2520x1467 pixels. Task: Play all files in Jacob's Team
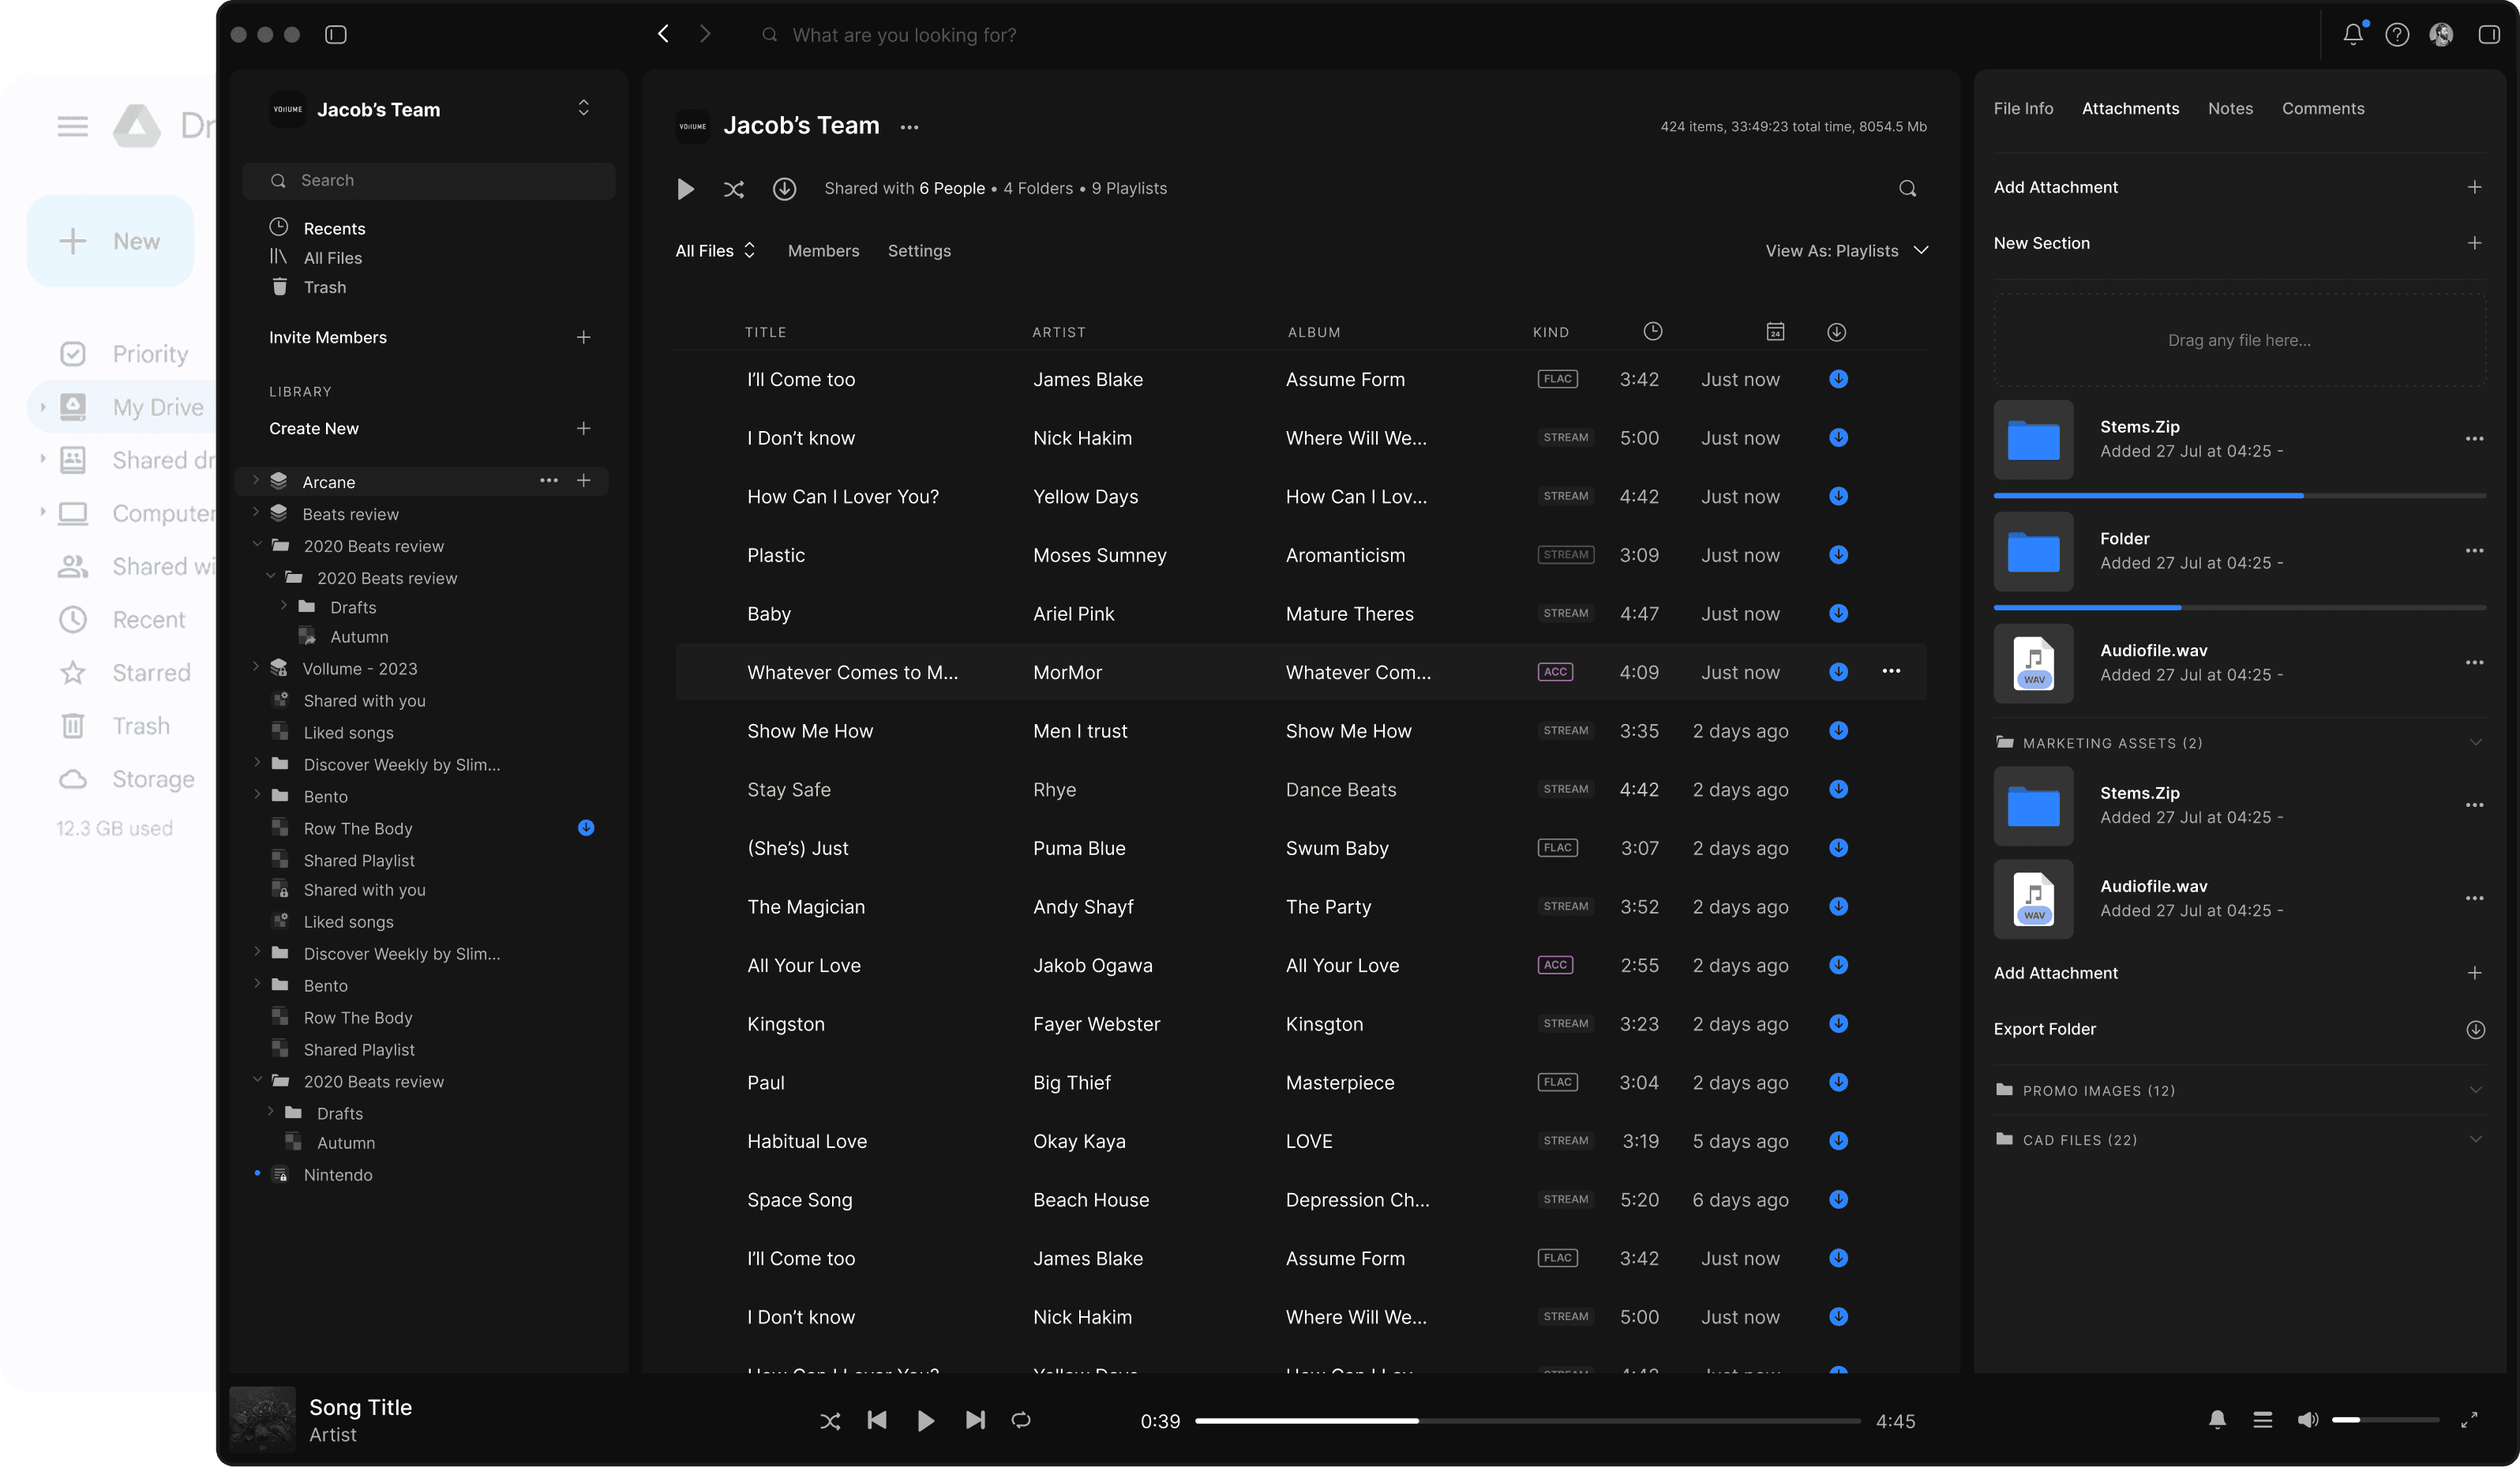(685, 189)
